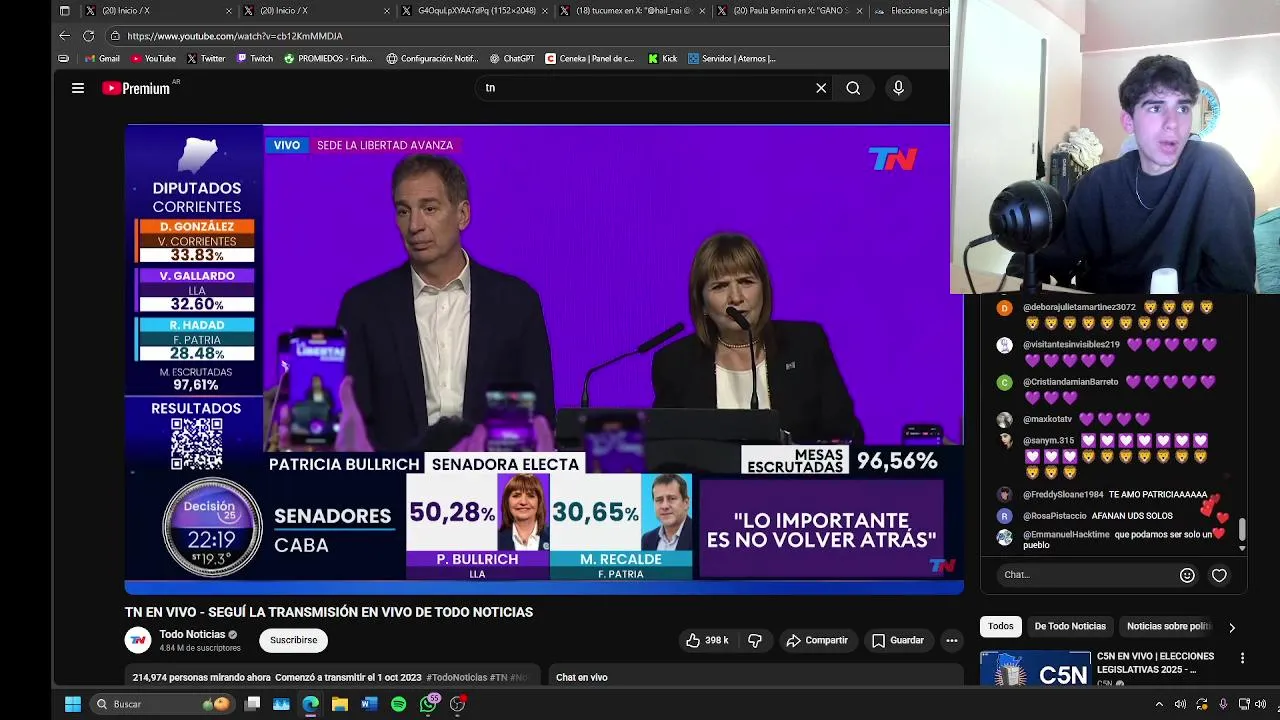Select the 'Todos' filter chip
The height and width of the screenshot is (720, 1280).
[1001, 627]
